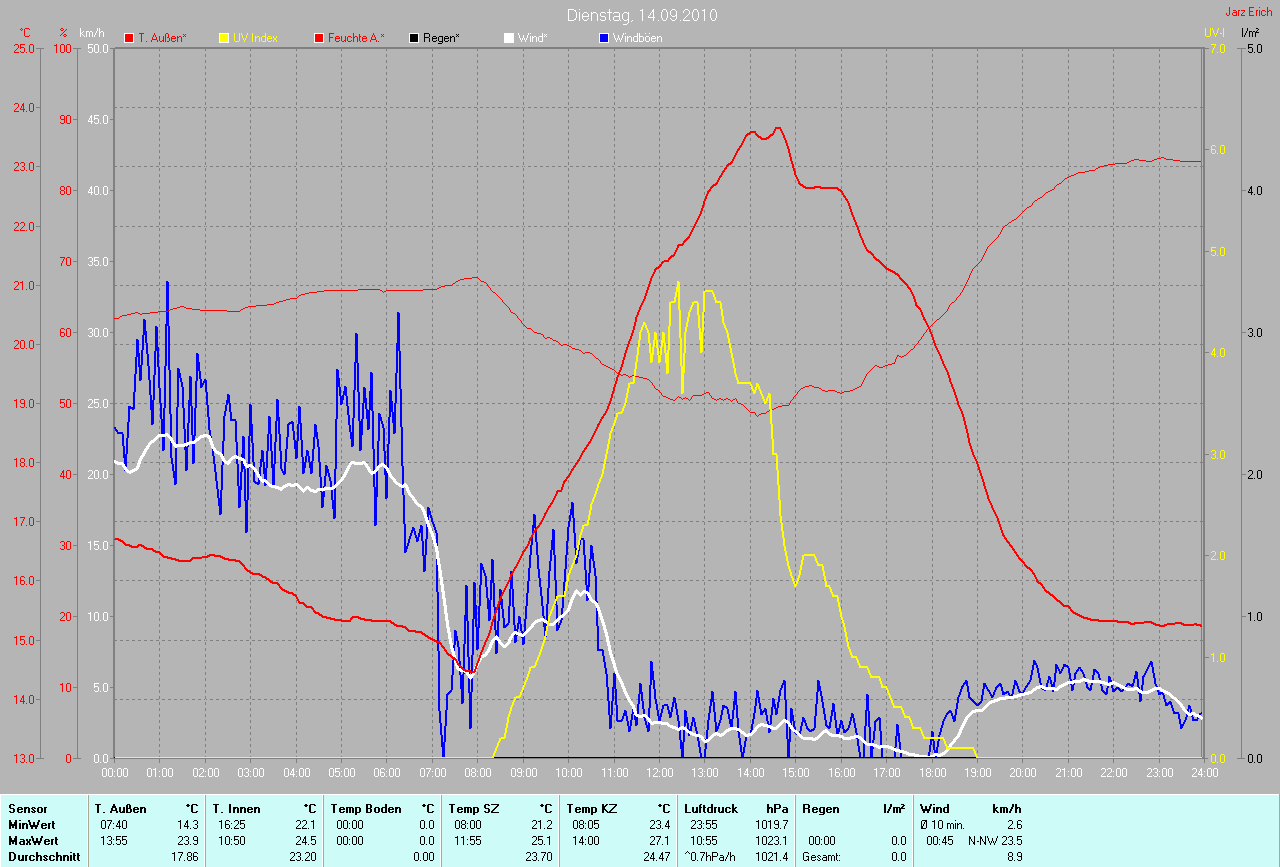Select the Durchschnitt row label
1280x867 pixels.
point(42,857)
